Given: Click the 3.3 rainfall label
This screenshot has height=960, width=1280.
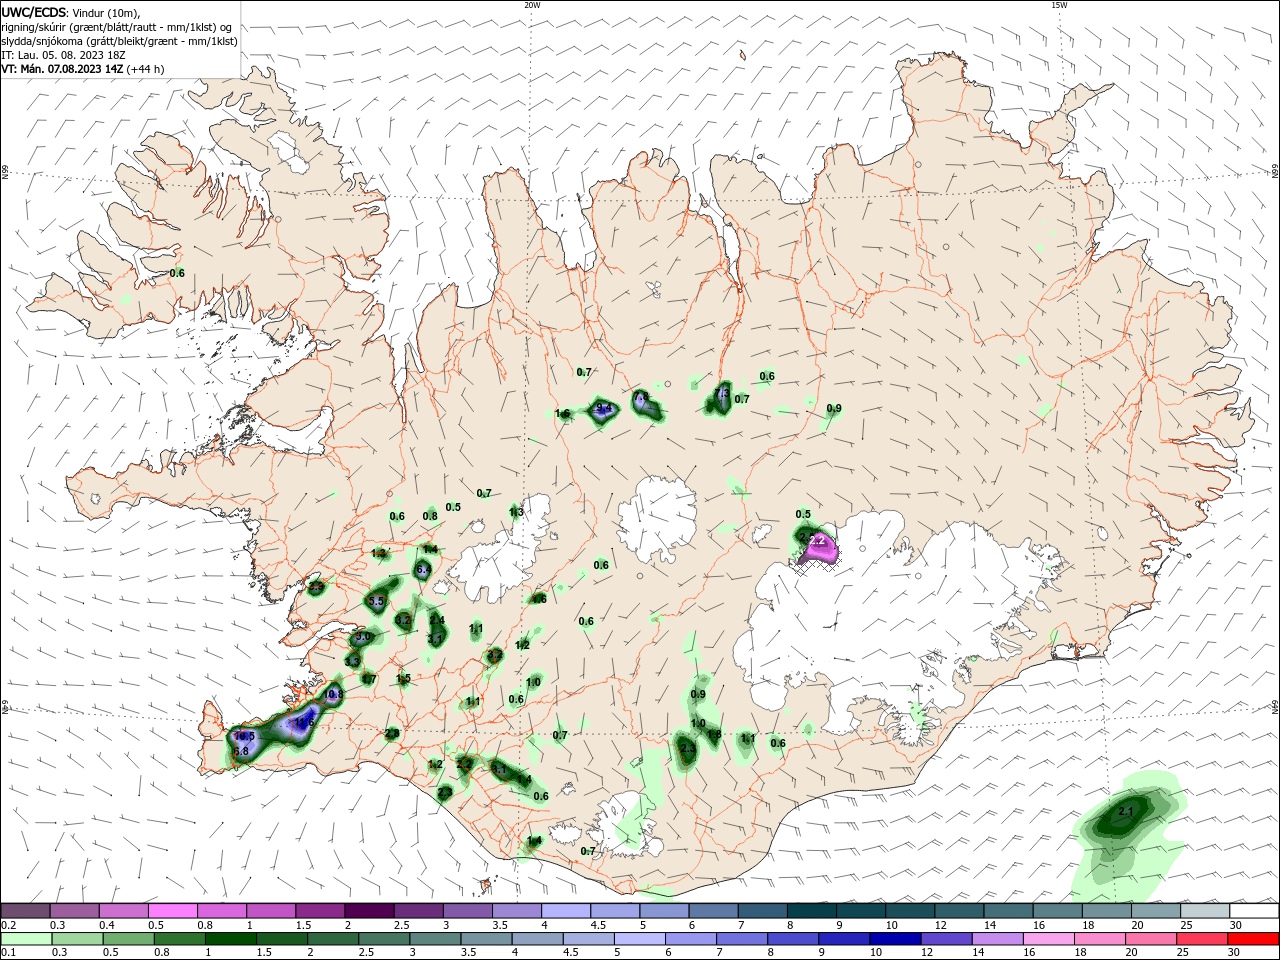Looking at the screenshot, I should tap(352, 661).
